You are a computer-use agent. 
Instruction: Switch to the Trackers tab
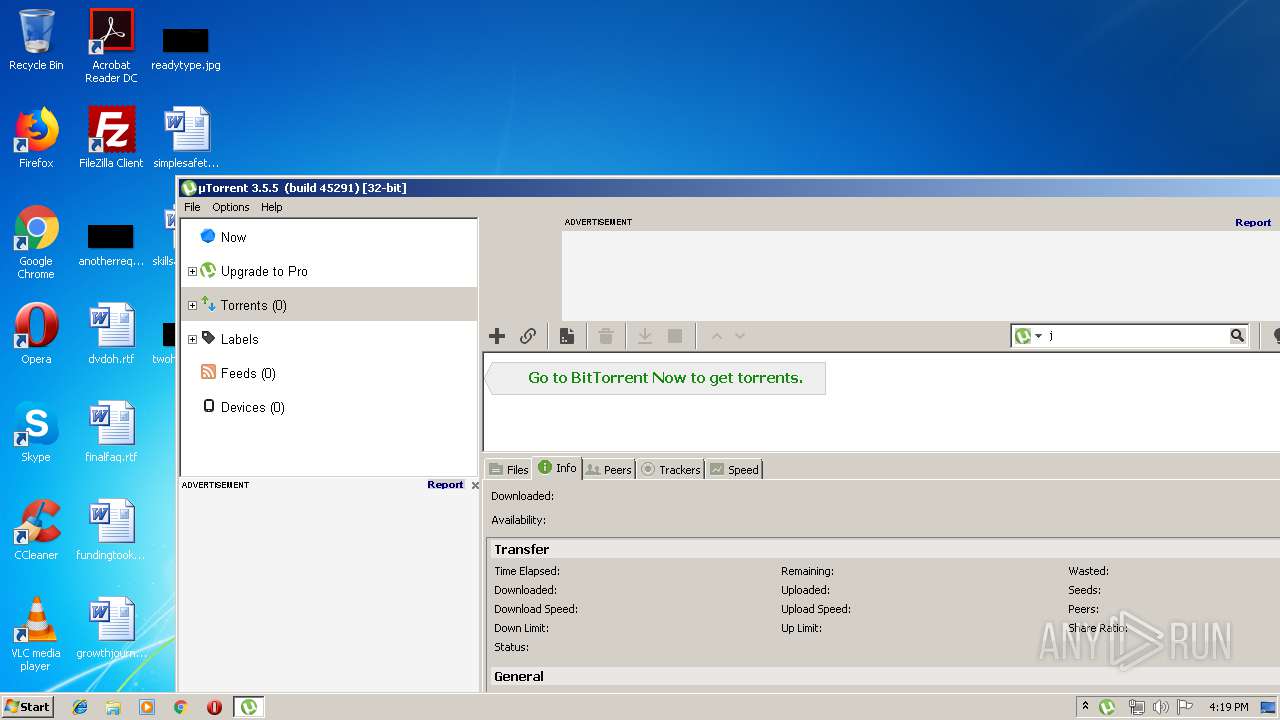tap(670, 469)
